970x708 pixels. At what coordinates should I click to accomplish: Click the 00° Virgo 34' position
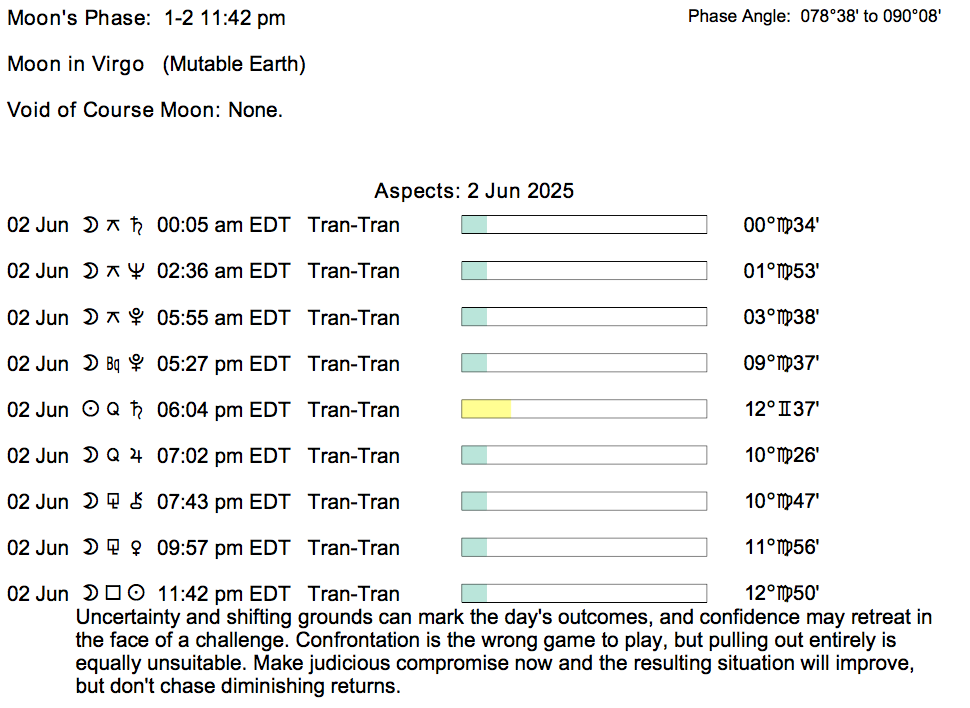pos(781,225)
